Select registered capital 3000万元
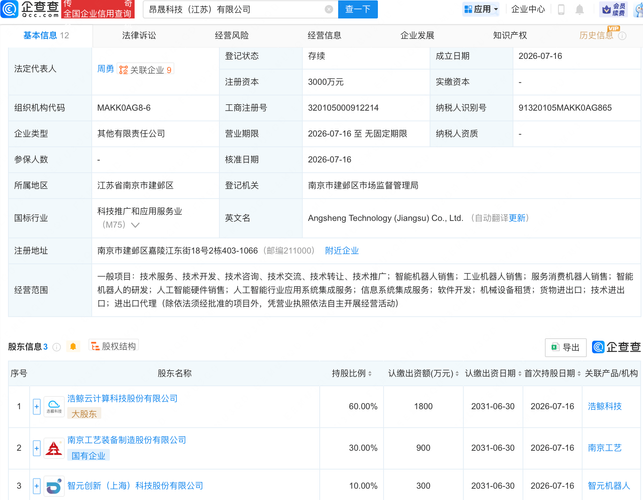 (326, 82)
